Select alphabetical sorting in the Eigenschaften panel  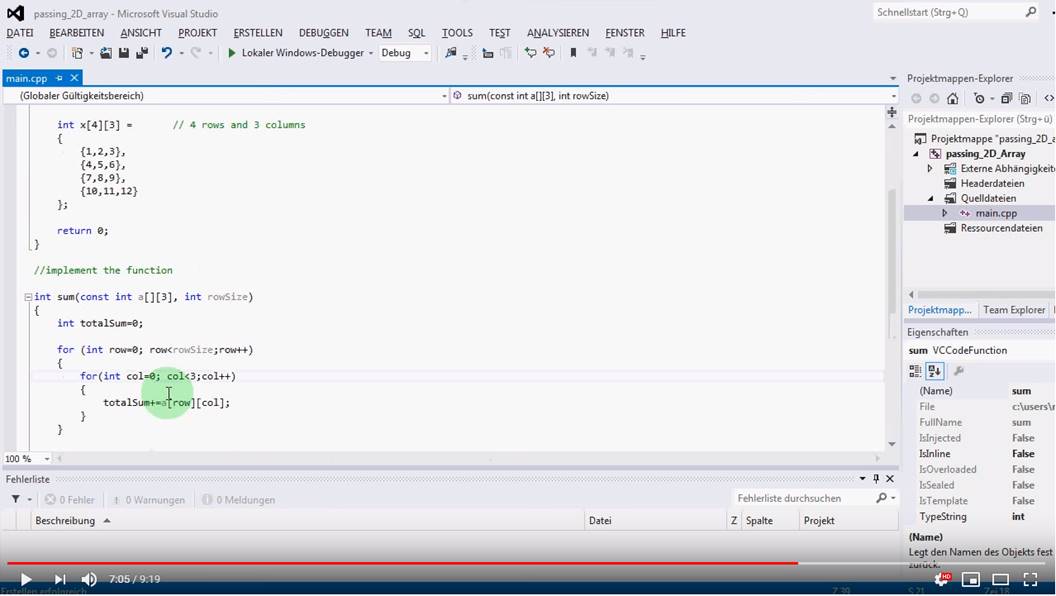934,371
